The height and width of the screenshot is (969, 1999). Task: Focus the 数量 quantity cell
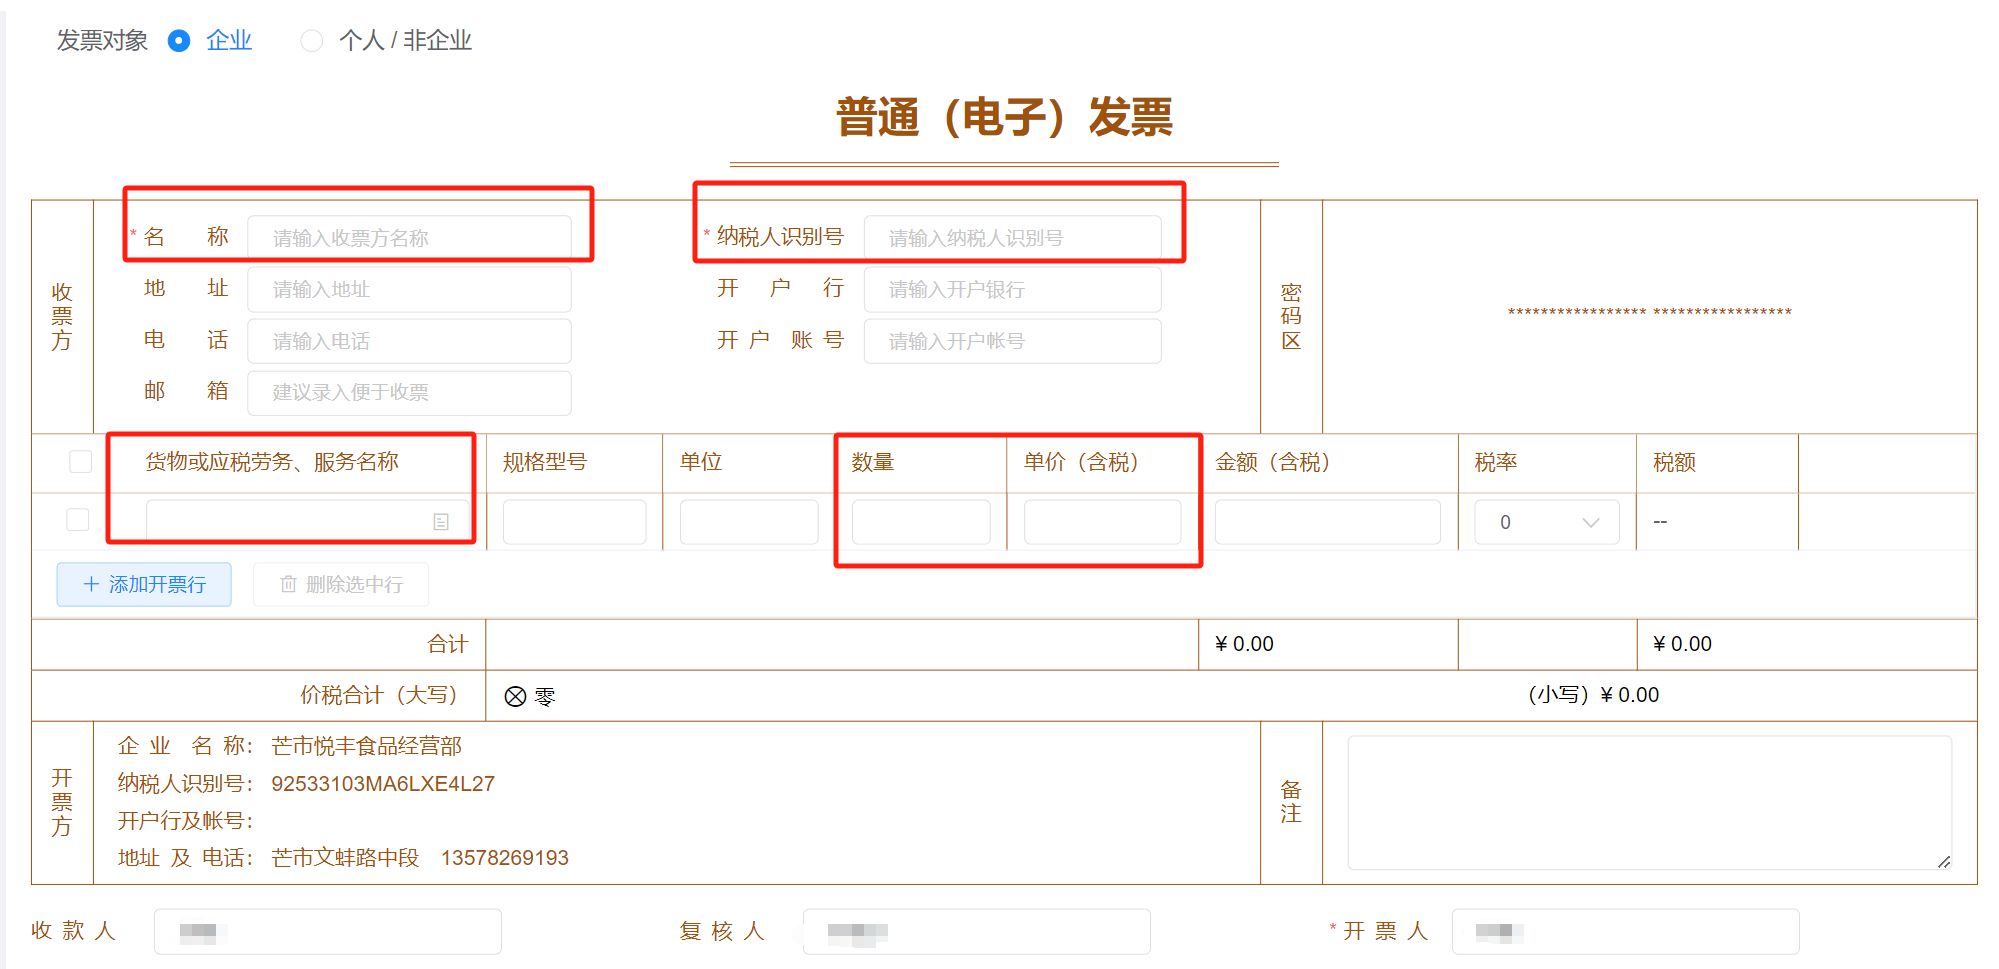(x=919, y=521)
